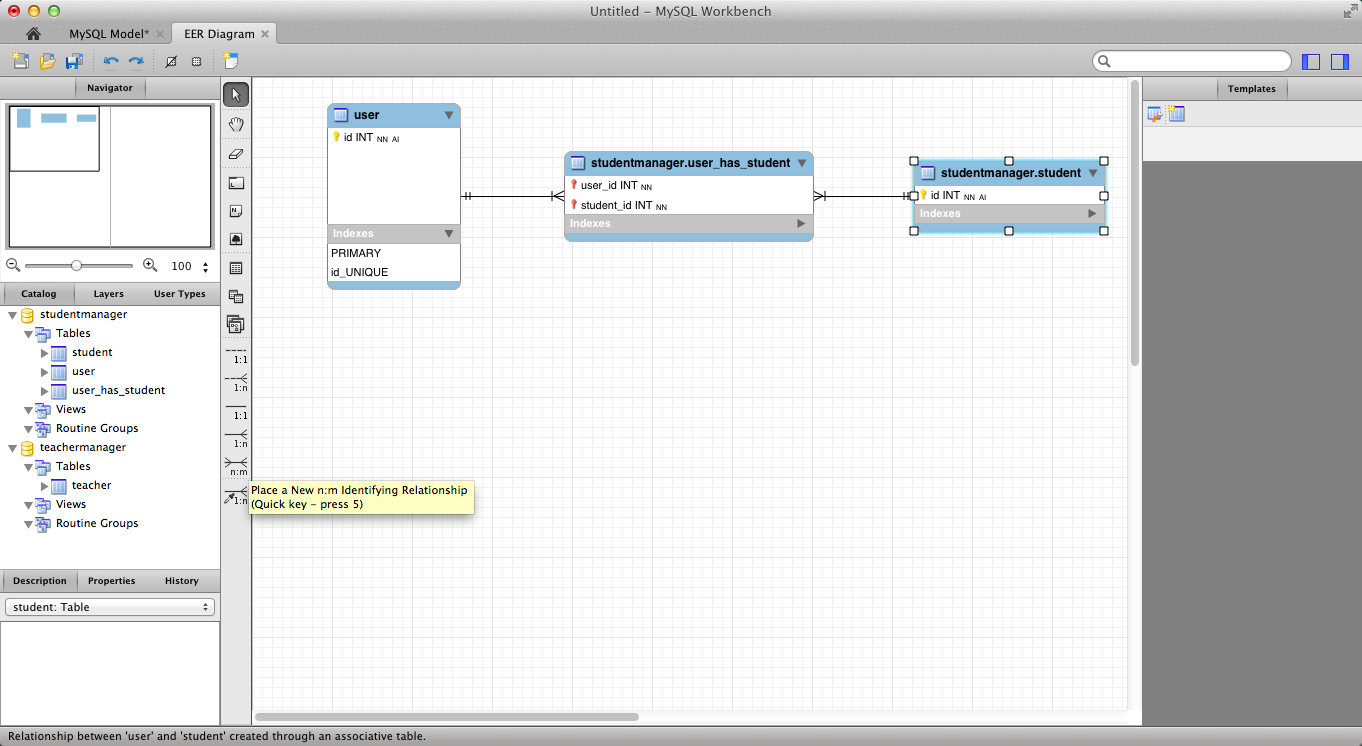This screenshot has width=1362, height=746.
Task: Open Routine Groups under teachermanager
Action: (x=97, y=523)
